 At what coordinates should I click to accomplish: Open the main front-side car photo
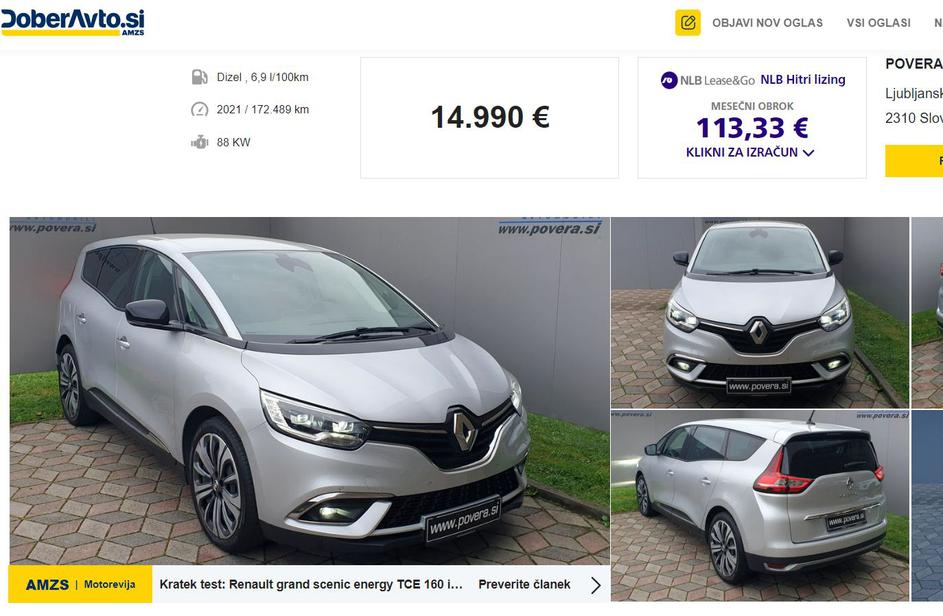point(309,391)
